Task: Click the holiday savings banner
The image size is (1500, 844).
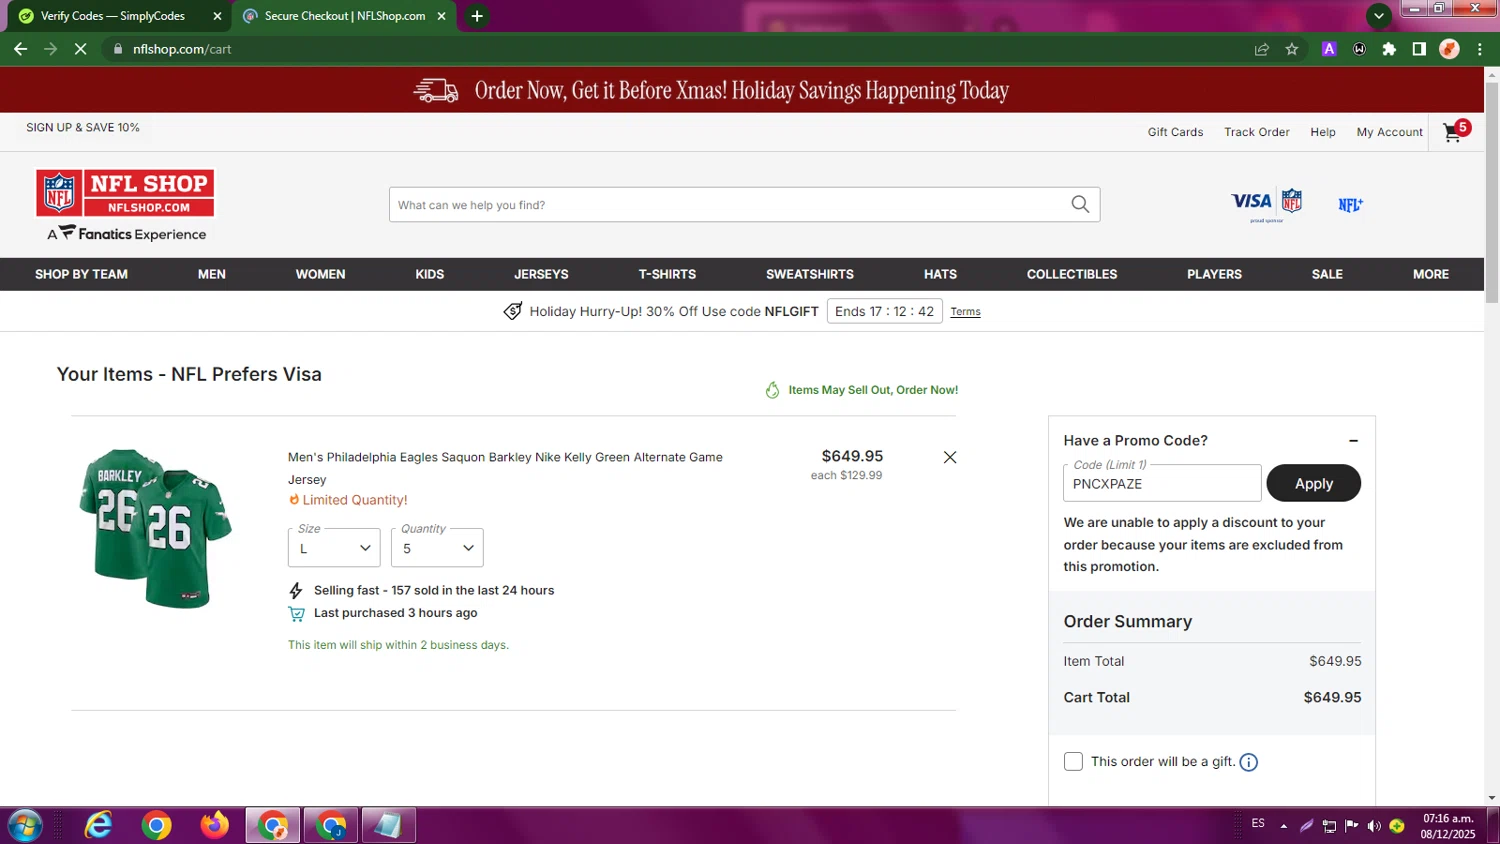Action: 742,90
